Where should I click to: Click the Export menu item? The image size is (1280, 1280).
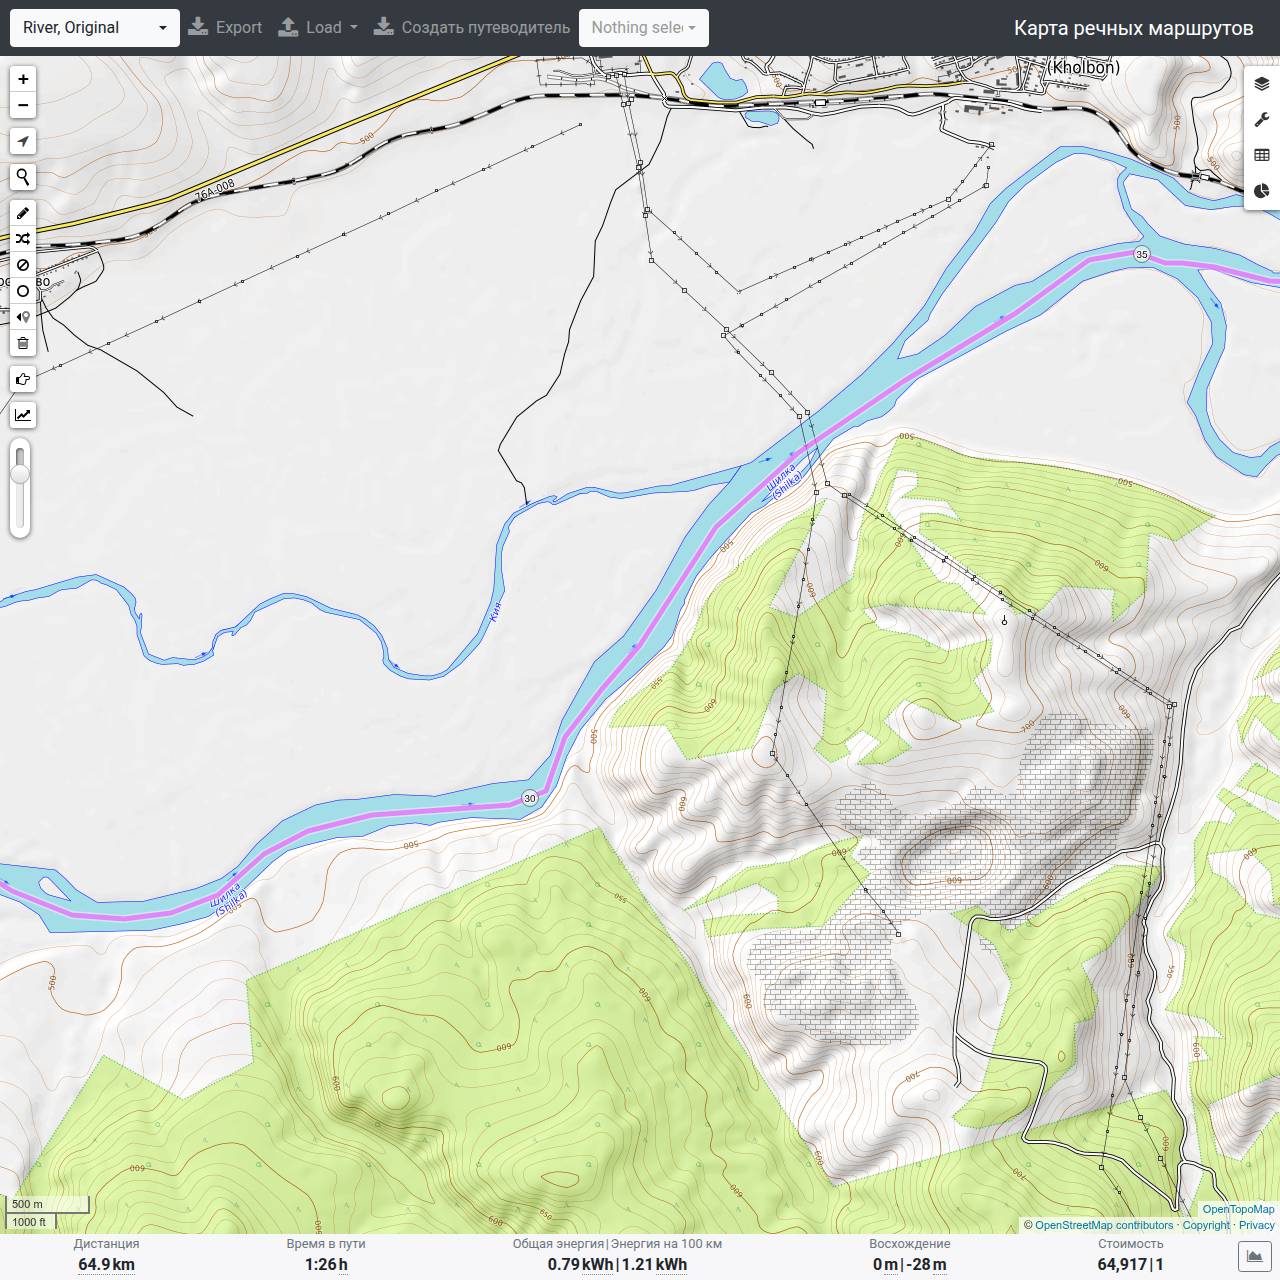[x=225, y=28]
